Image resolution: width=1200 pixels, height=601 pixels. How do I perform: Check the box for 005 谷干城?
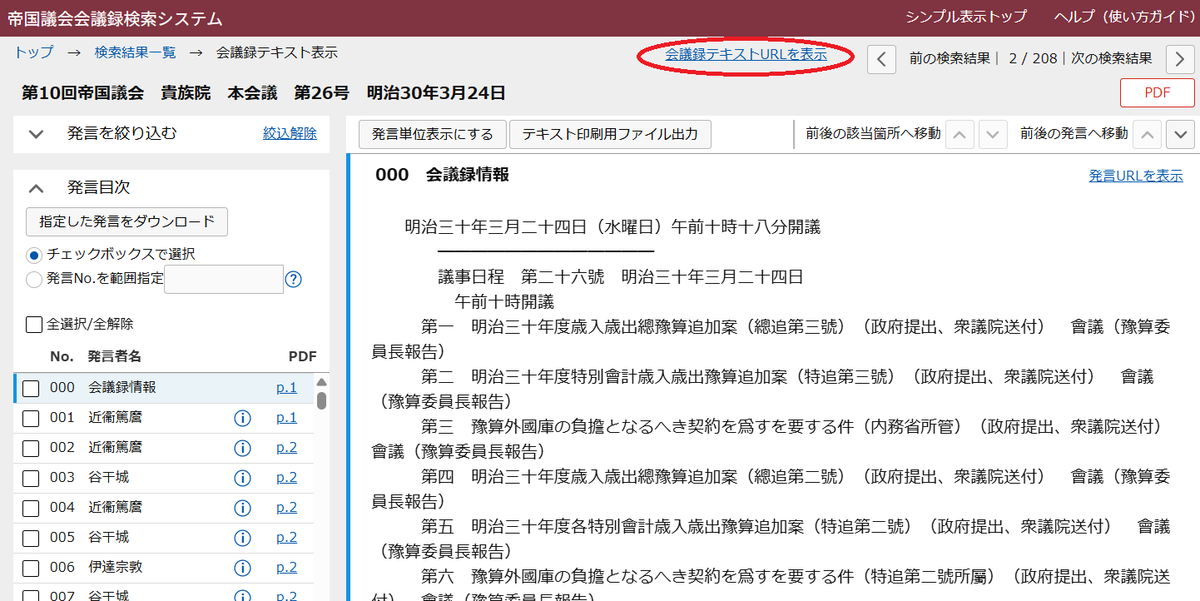[x=31, y=538]
